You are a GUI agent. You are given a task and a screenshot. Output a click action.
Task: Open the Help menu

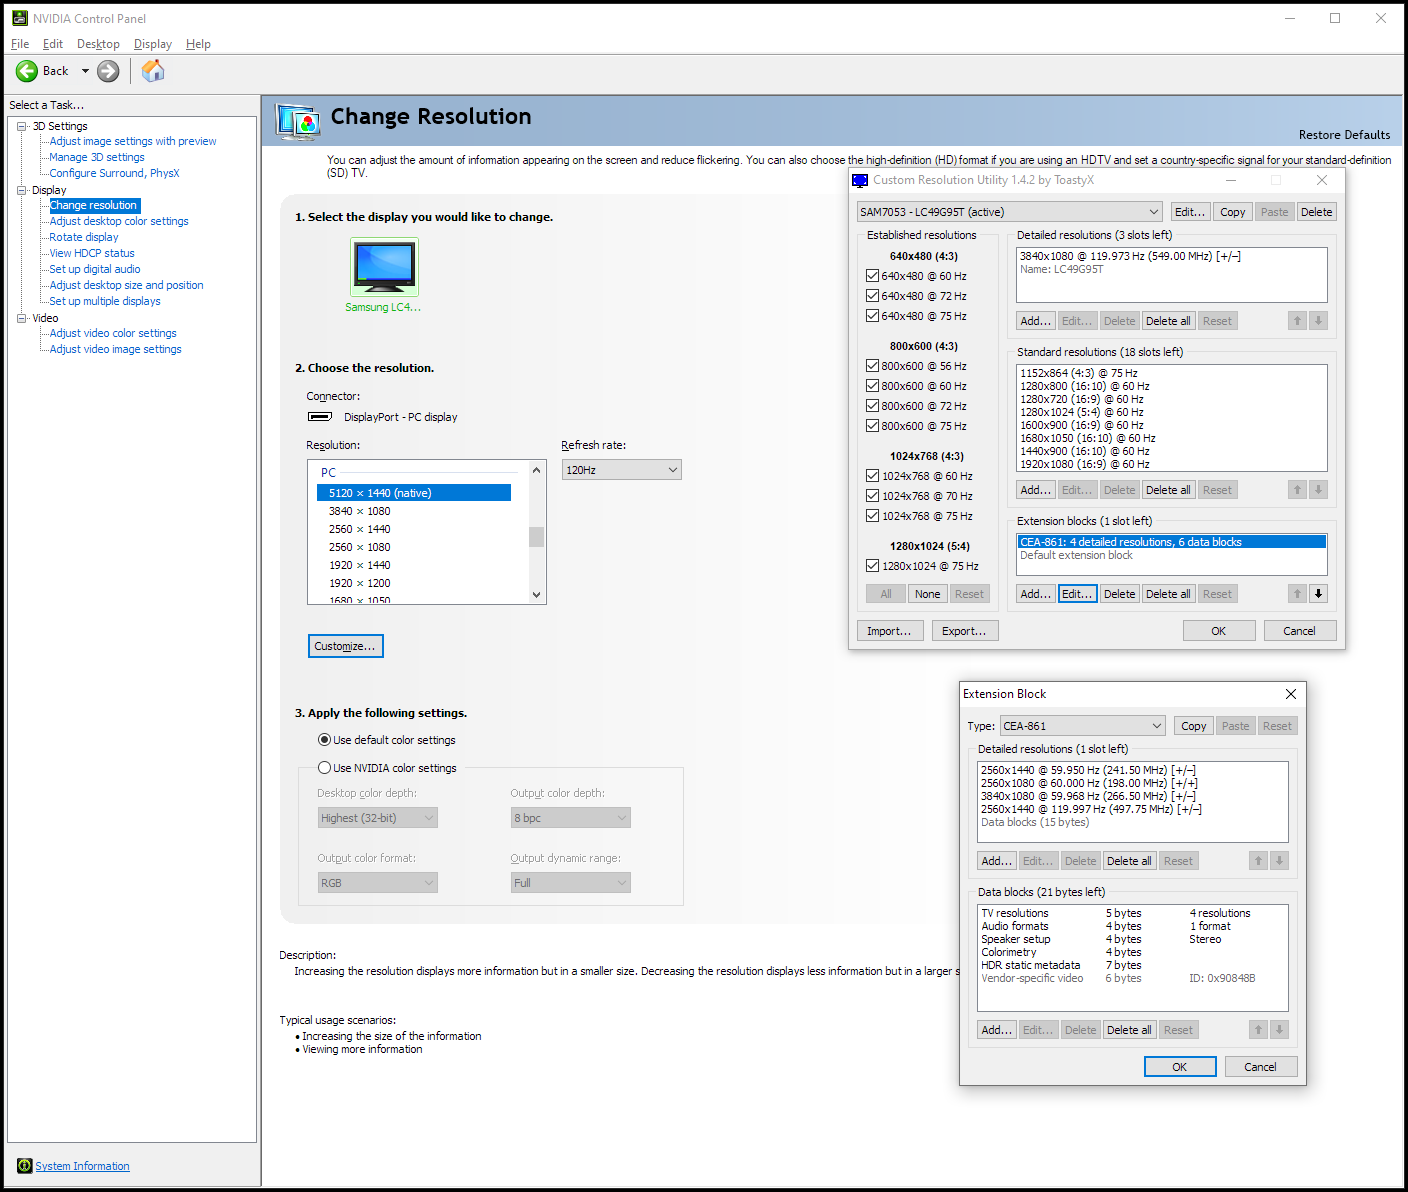(198, 44)
